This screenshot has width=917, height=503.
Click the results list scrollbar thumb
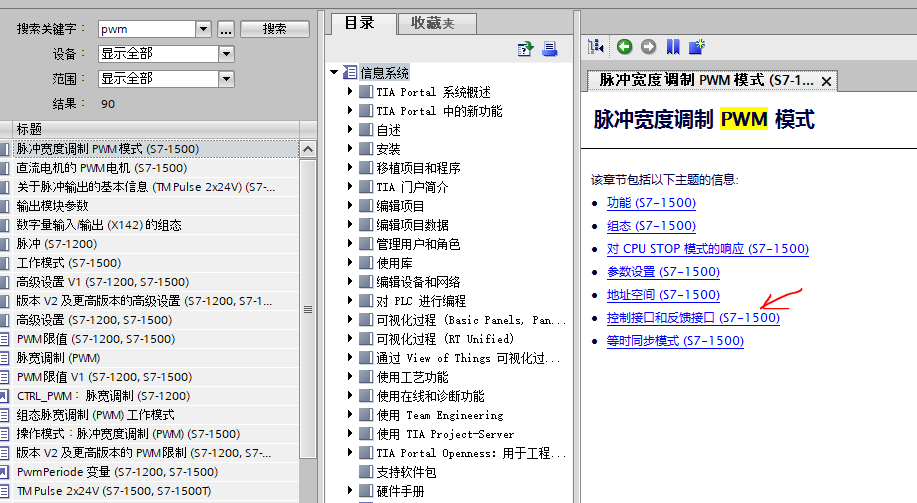(308, 309)
